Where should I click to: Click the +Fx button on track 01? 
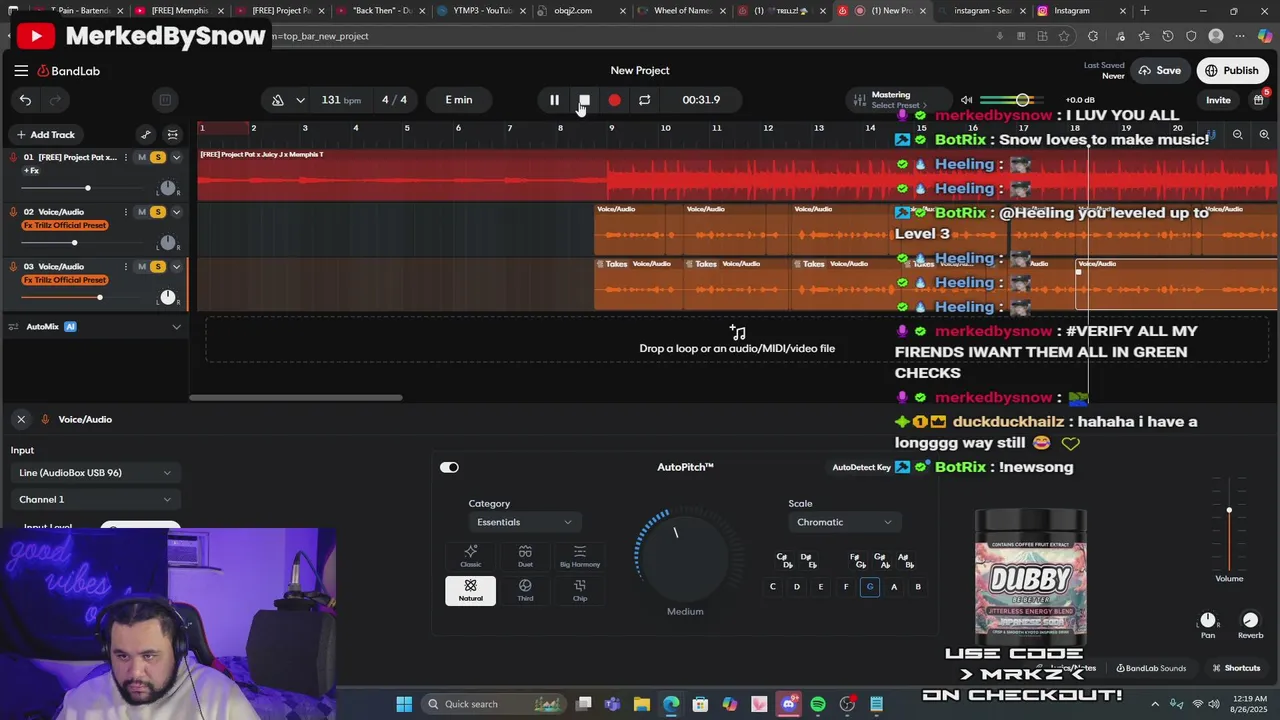coord(31,171)
